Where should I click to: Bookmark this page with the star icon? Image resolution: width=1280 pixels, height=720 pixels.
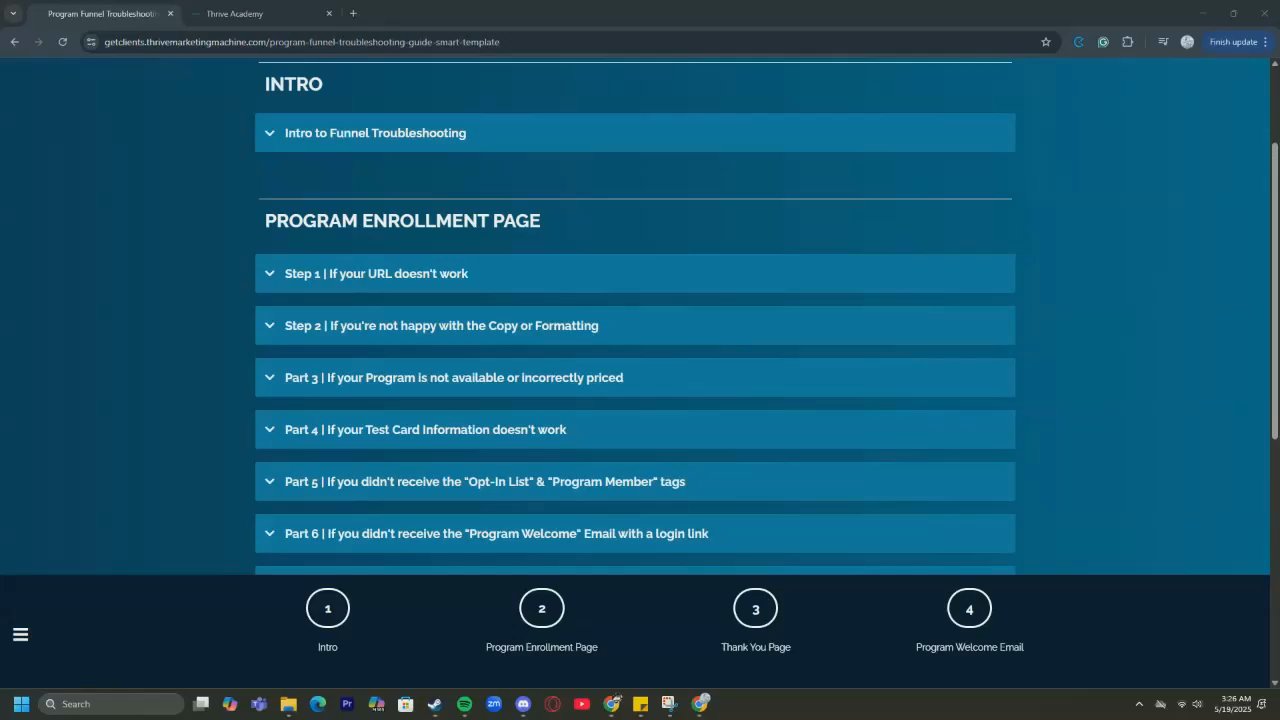pyautogui.click(x=1046, y=42)
